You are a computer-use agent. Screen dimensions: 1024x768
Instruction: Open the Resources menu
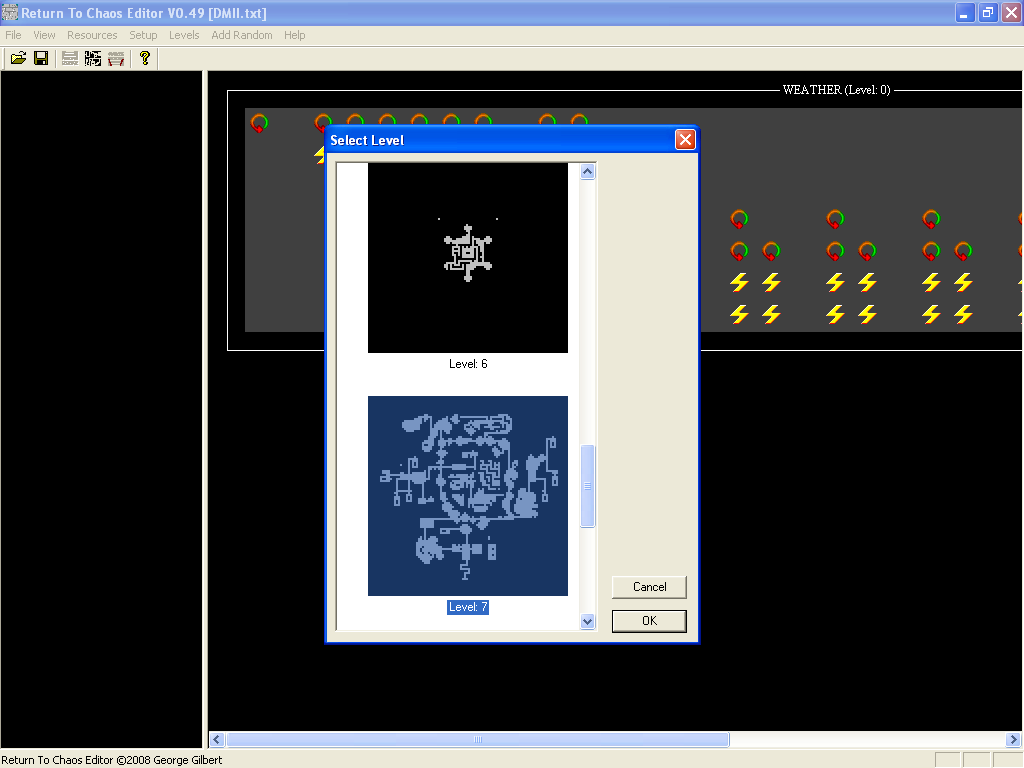coord(92,35)
